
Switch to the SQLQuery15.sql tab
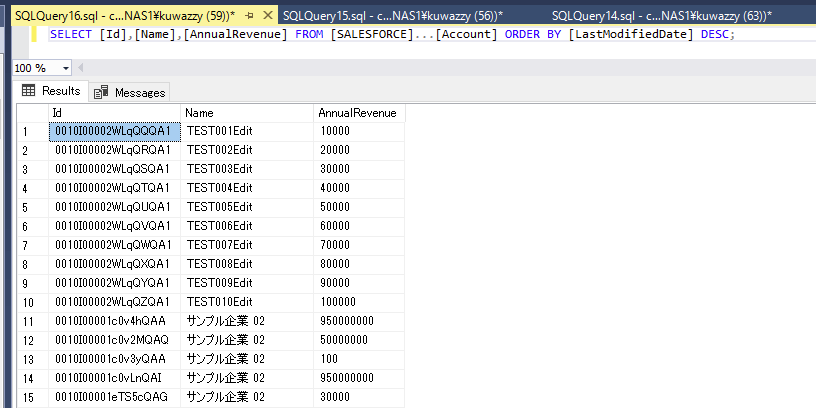391,16
